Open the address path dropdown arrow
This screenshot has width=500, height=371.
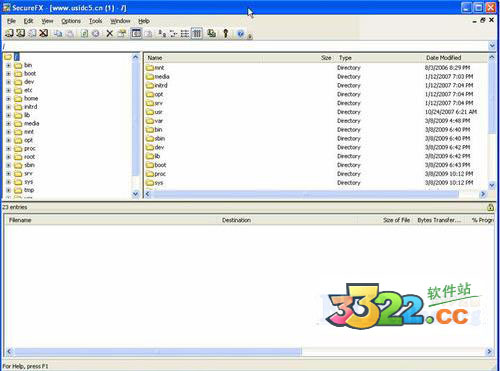tap(492, 46)
